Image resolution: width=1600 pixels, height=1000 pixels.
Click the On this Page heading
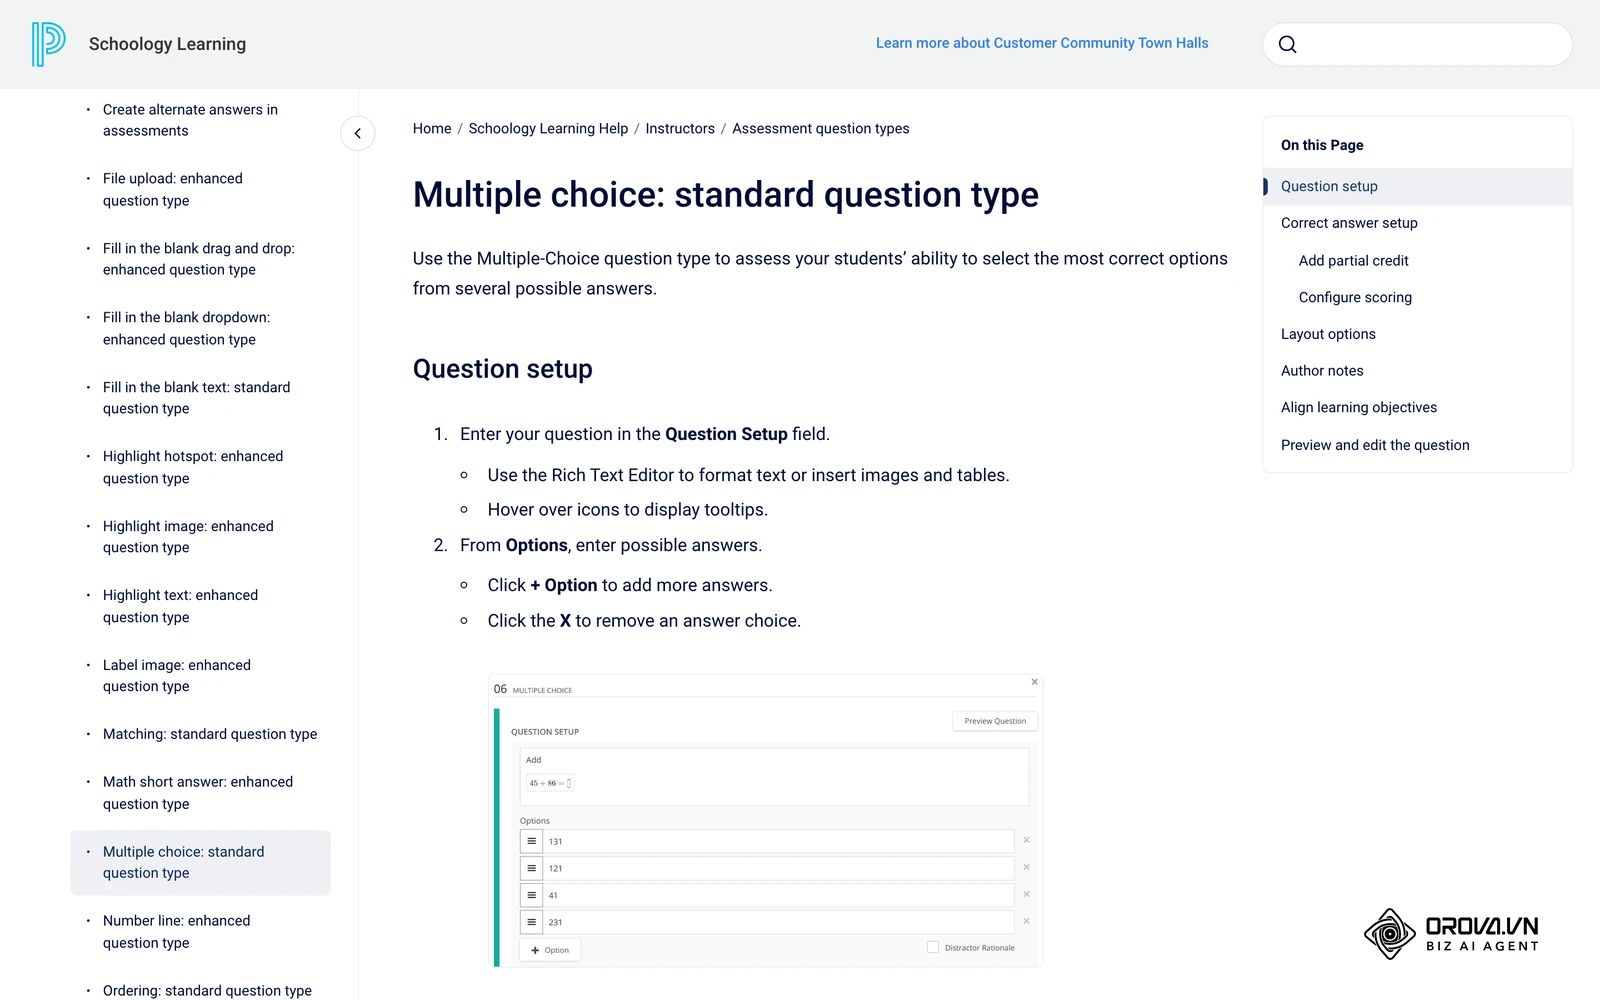[x=1322, y=145]
